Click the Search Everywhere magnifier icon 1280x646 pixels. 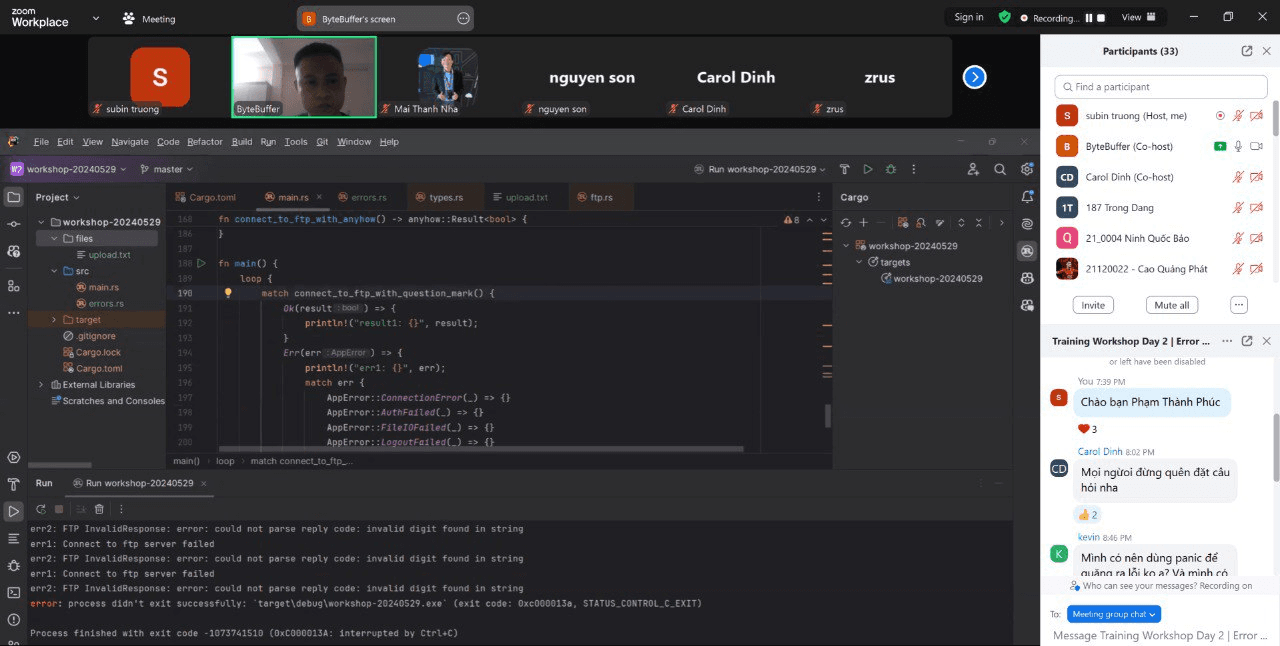[1000, 170]
